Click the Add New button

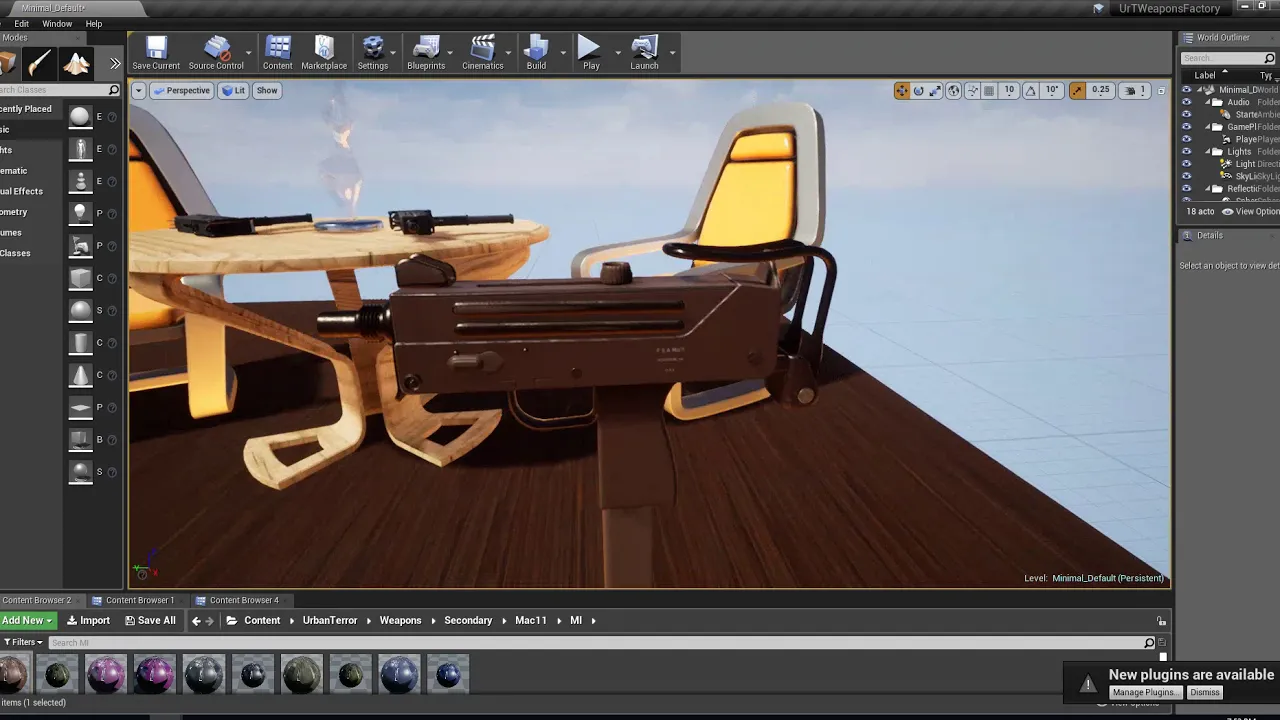tap(27, 620)
